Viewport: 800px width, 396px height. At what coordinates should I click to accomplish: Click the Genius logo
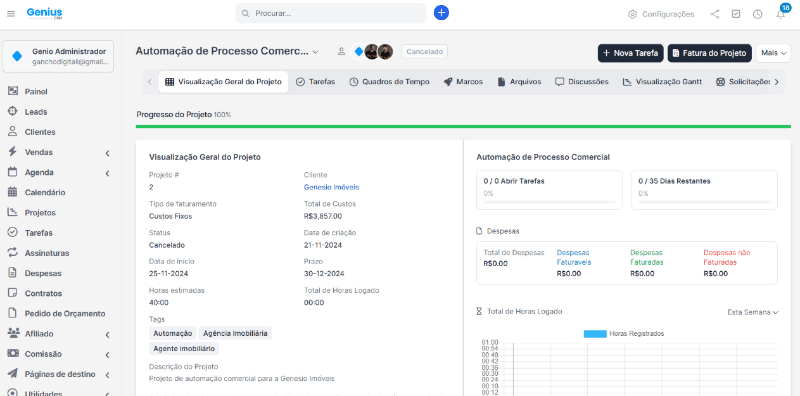[45, 13]
